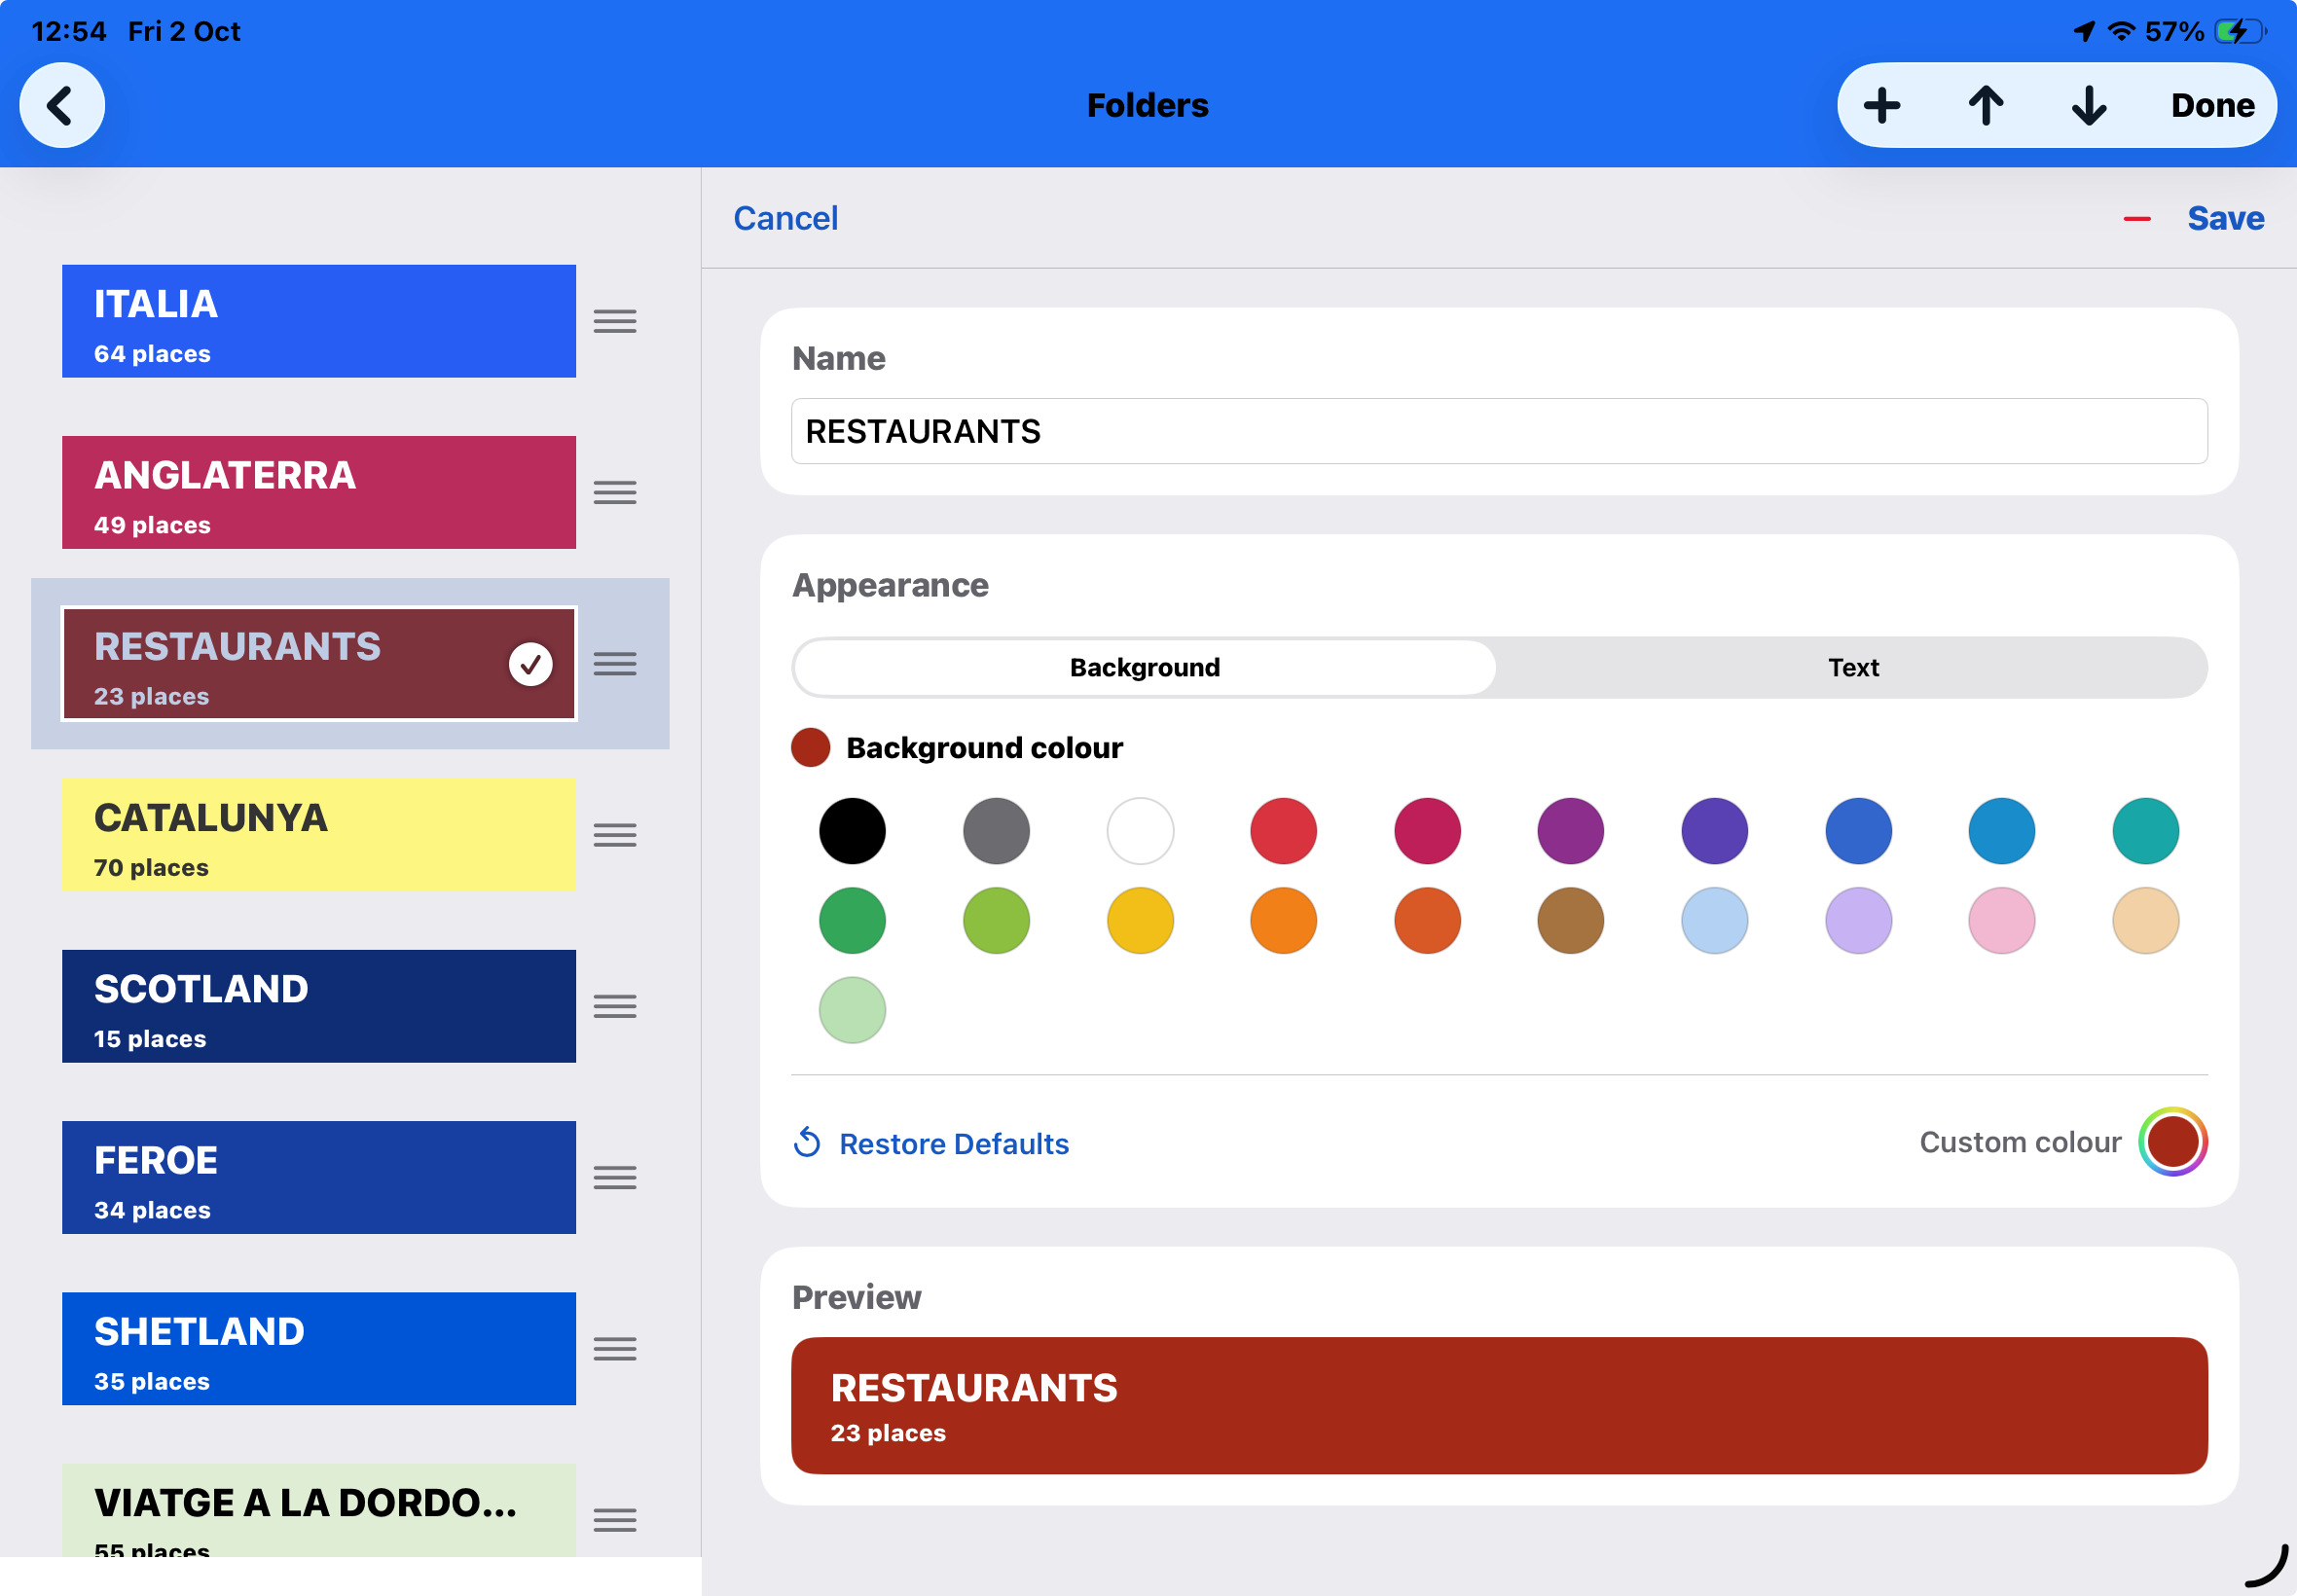Save the folder changes
This screenshot has height=1596, width=2297.
point(2225,218)
